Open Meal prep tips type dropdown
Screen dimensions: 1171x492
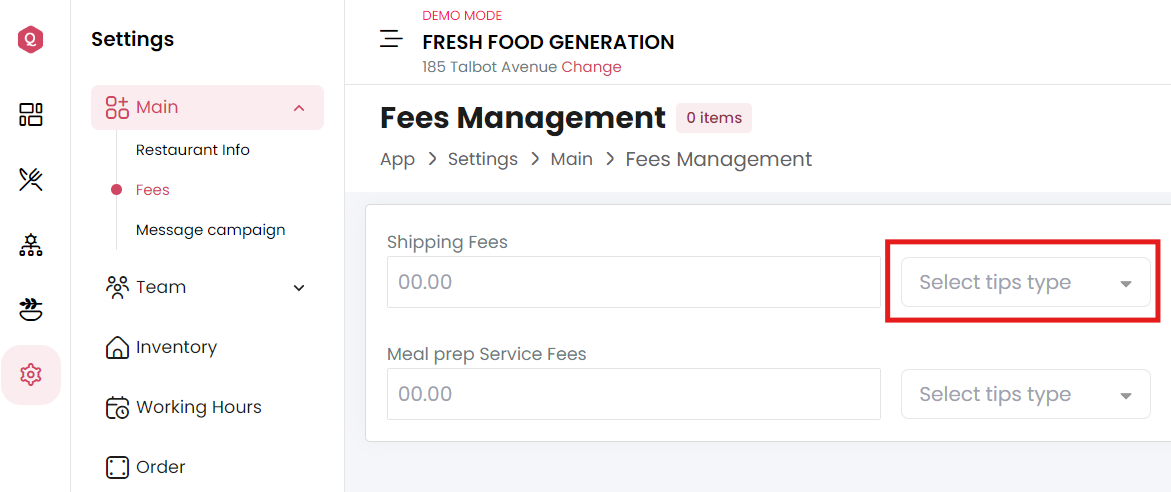(1025, 394)
